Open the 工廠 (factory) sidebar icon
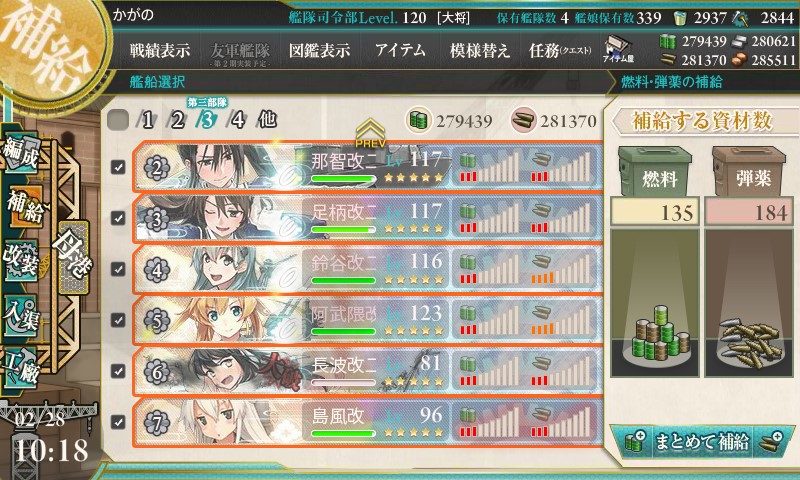This screenshot has width=800, height=480. [x=21, y=368]
